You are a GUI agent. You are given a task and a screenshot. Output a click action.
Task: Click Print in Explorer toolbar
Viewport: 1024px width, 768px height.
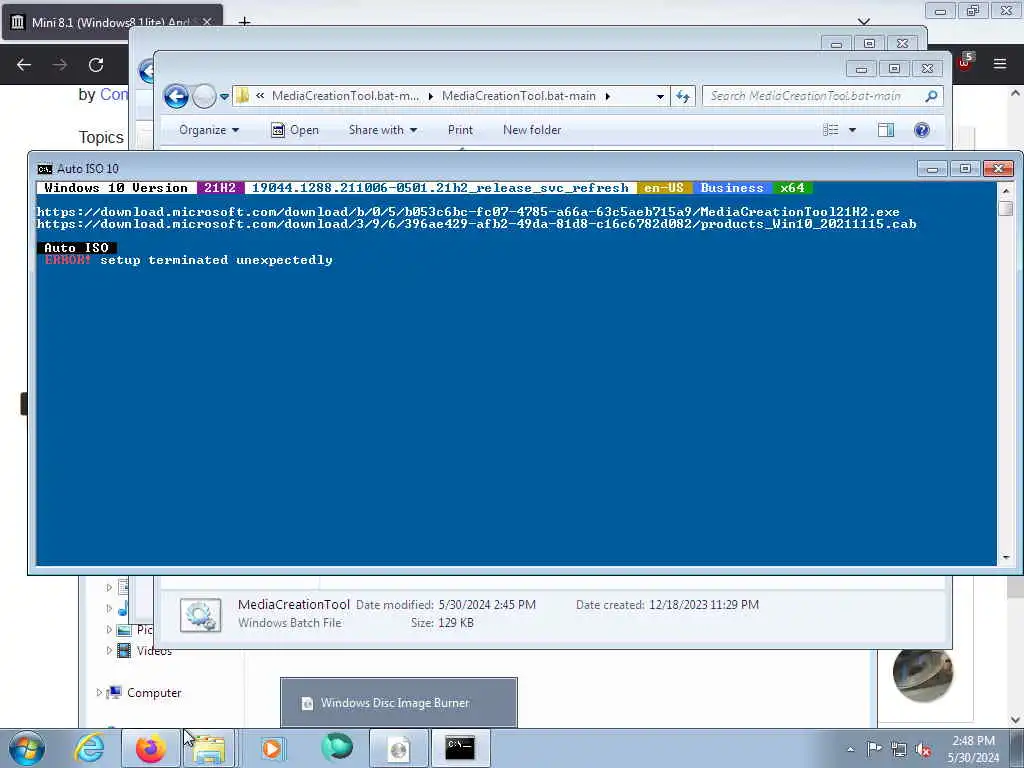click(x=460, y=130)
